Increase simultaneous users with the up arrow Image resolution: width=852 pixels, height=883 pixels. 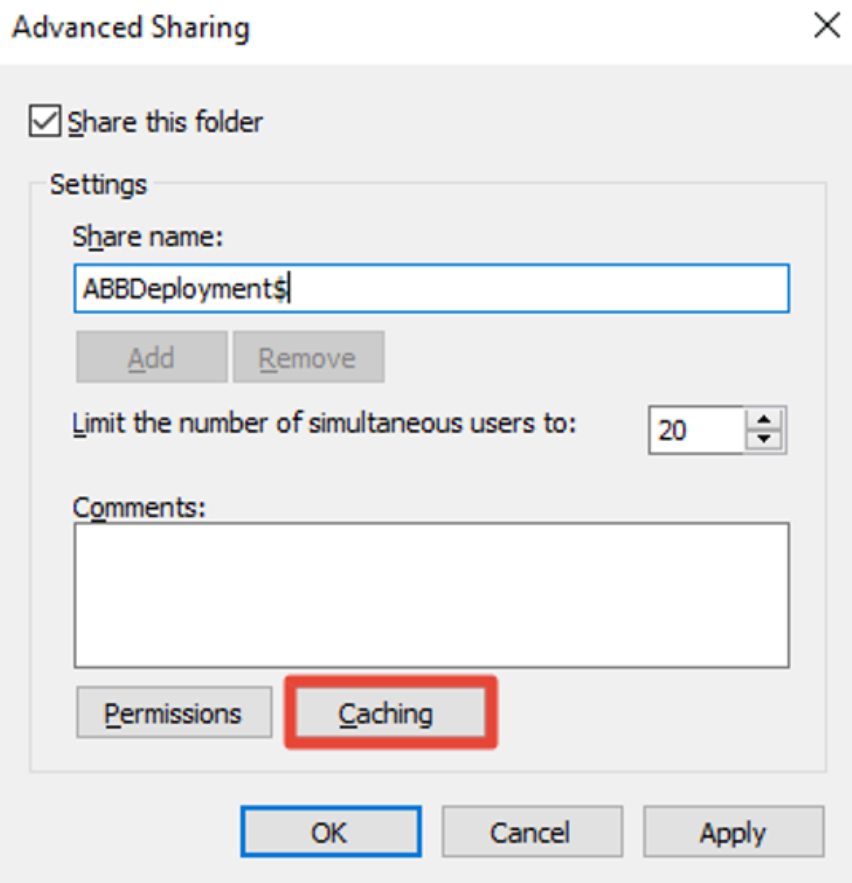pyautogui.click(x=764, y=420)
